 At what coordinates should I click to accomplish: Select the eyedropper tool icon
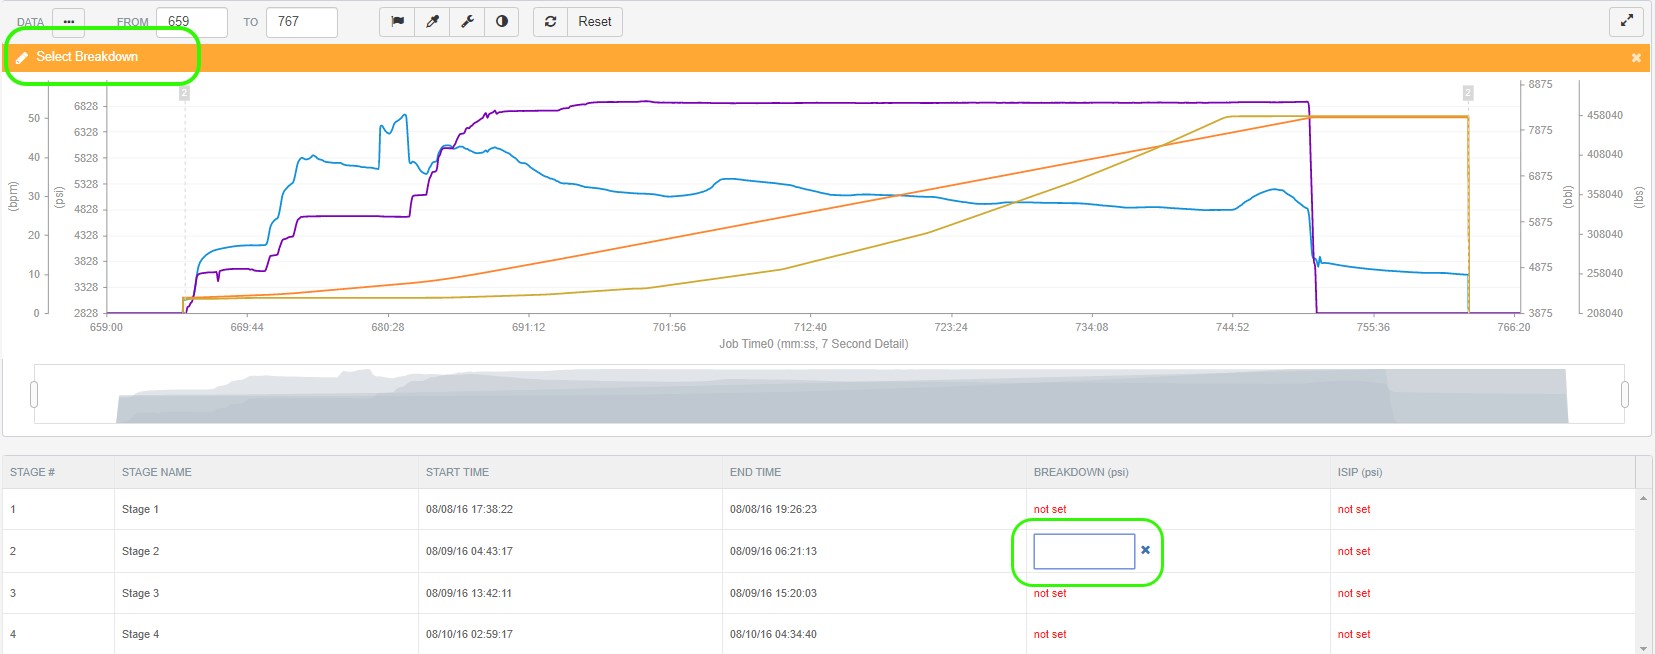click(432, 22)
